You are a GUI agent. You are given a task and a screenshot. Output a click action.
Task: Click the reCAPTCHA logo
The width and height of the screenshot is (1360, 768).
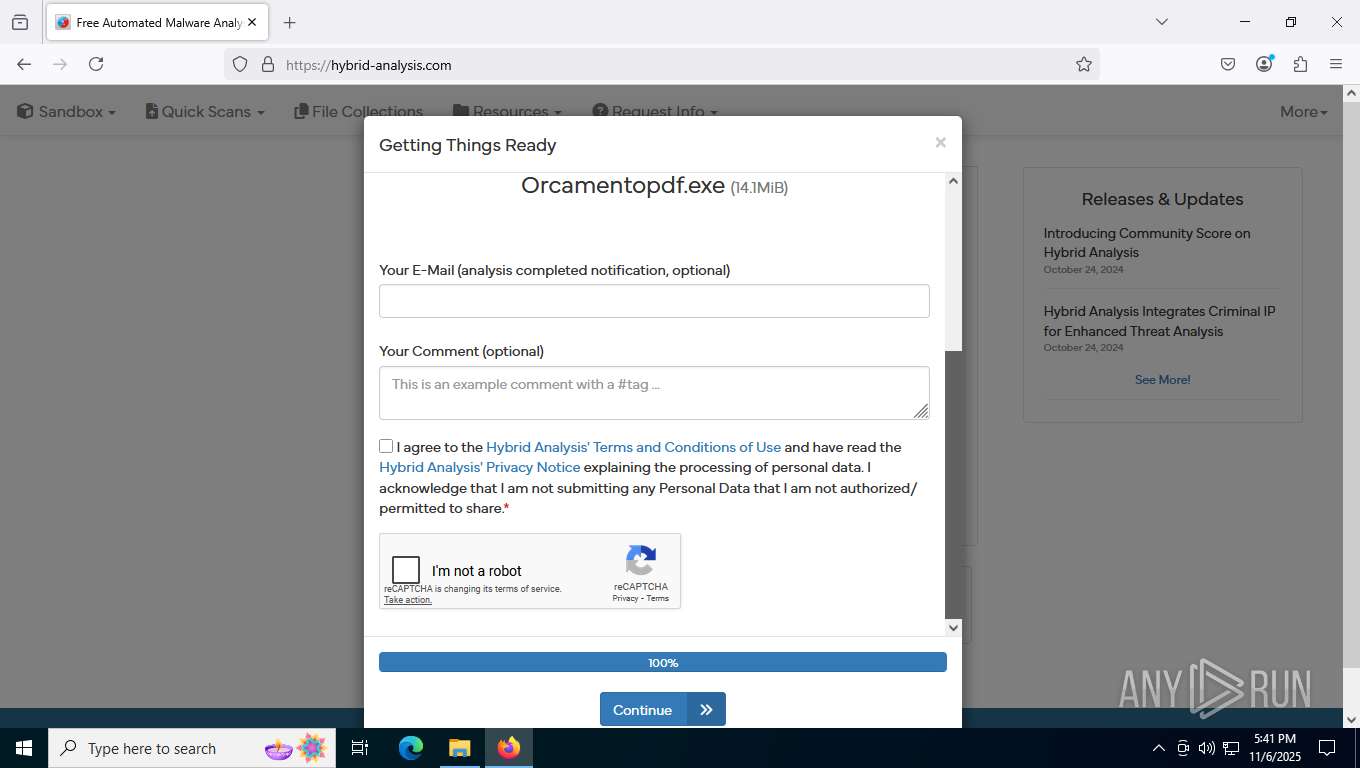tap(641, 560)
